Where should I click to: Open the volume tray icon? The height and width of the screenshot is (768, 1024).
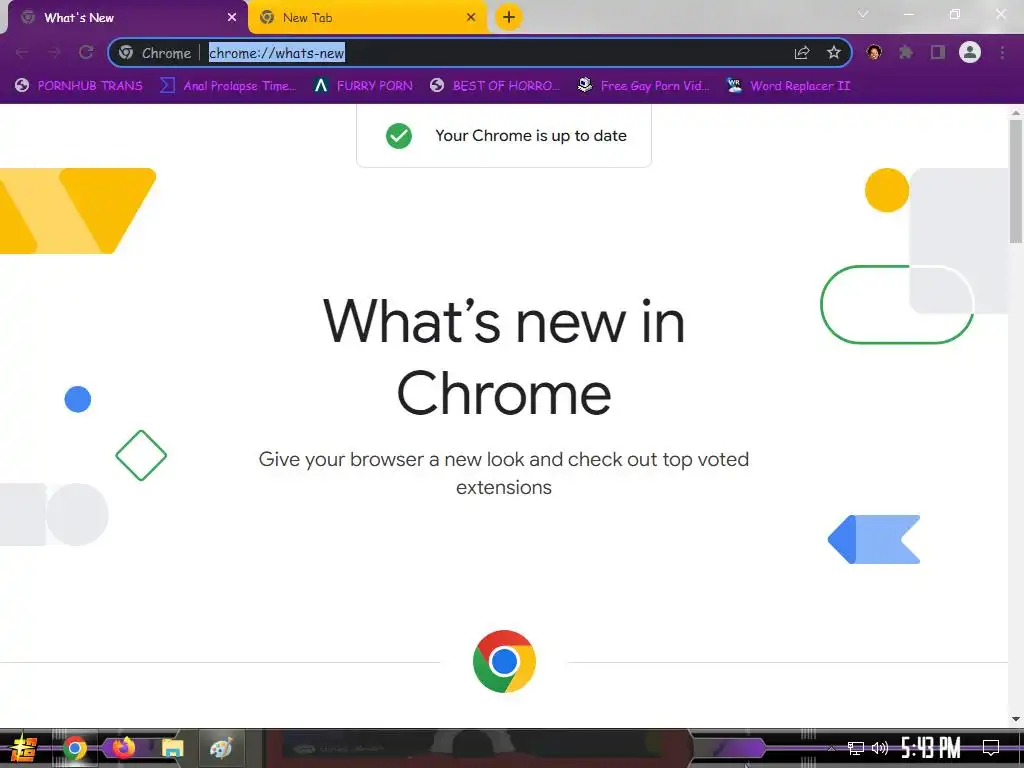coord(880,748)
